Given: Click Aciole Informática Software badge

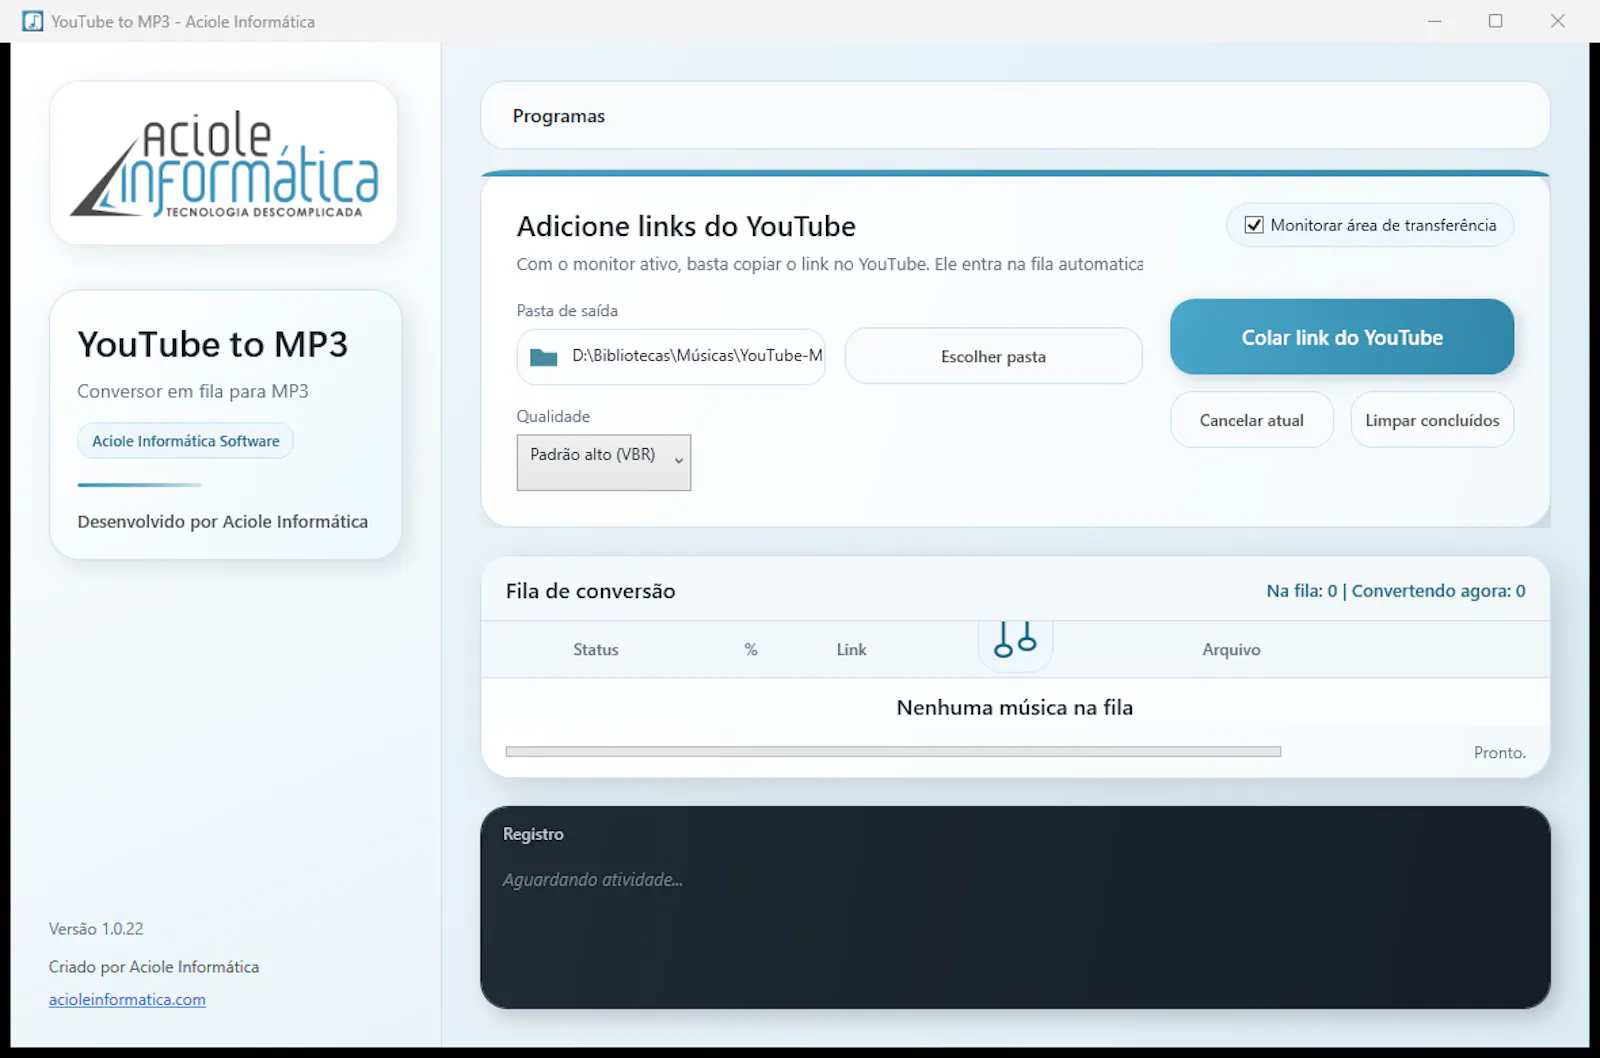Looking at the screenshot, I should pos(186,441).
